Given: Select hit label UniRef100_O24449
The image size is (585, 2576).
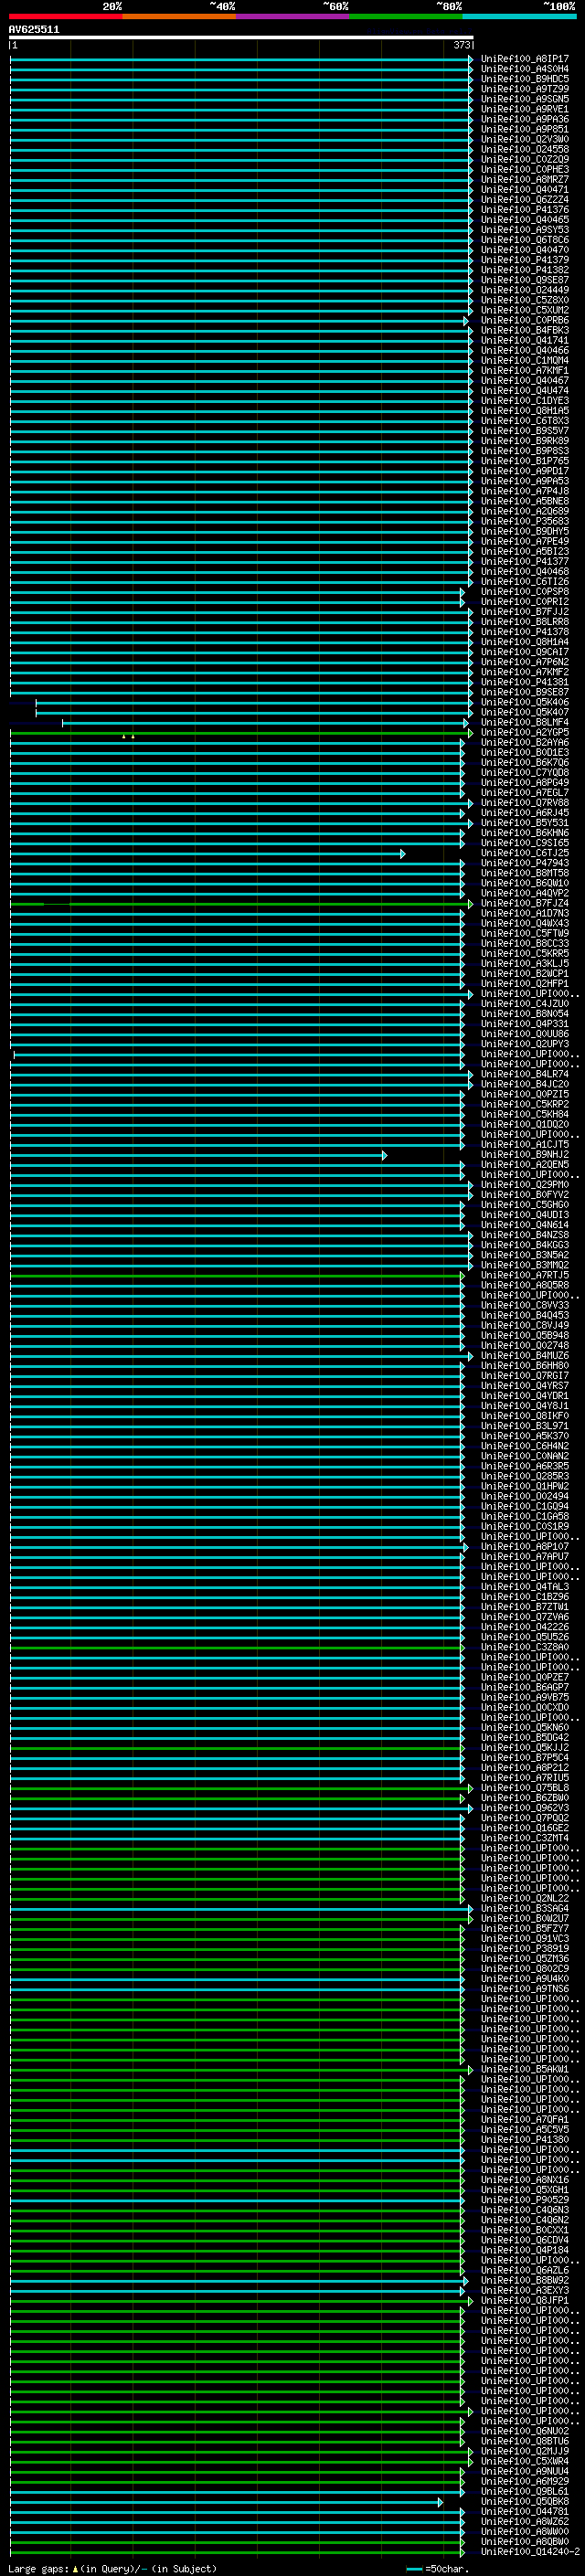Looking at the screenshot, I should tap(524, 290).
